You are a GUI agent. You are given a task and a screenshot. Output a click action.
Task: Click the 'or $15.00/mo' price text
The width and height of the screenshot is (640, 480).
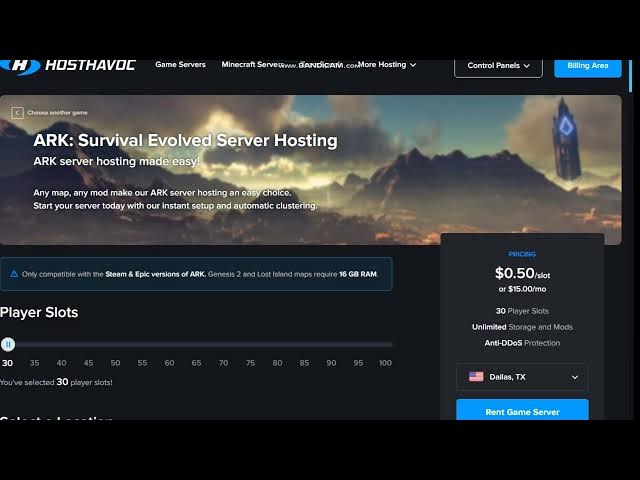coord(522,289)
